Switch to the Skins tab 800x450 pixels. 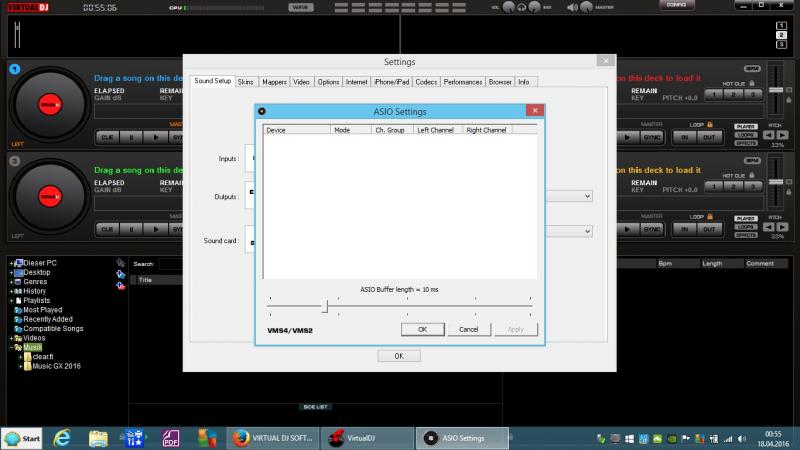(x=245, y=82)
